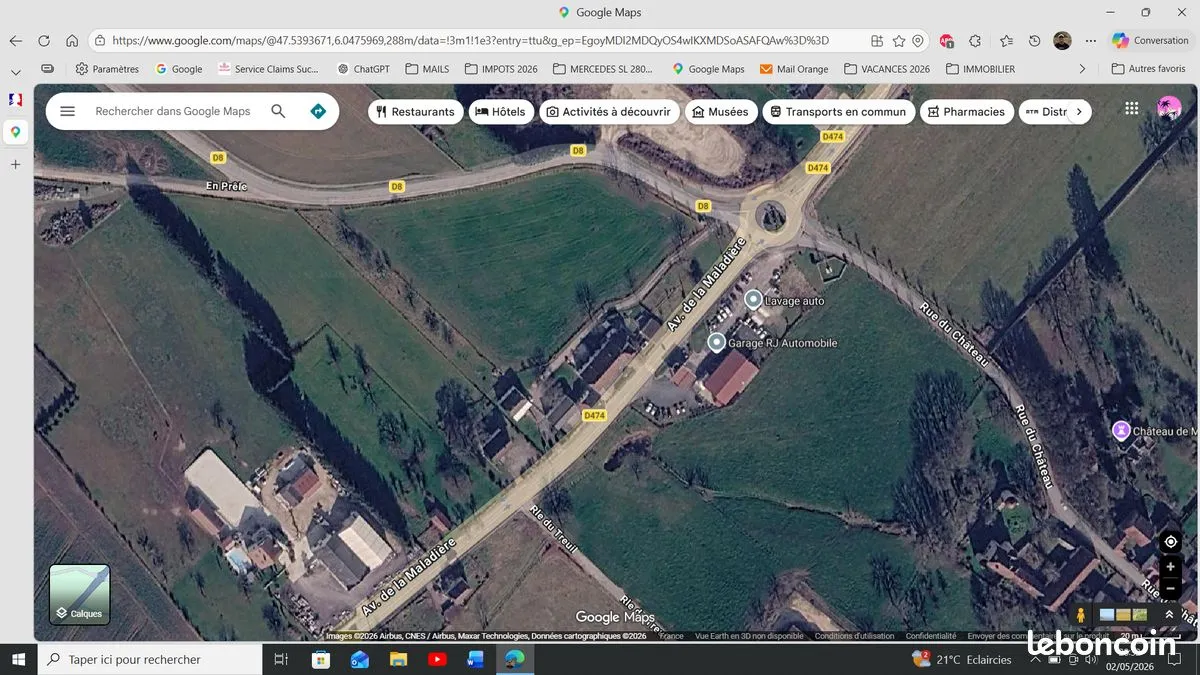Open File Explorer from the taskbar
The image size is (1200, 675).
(398, 659)
